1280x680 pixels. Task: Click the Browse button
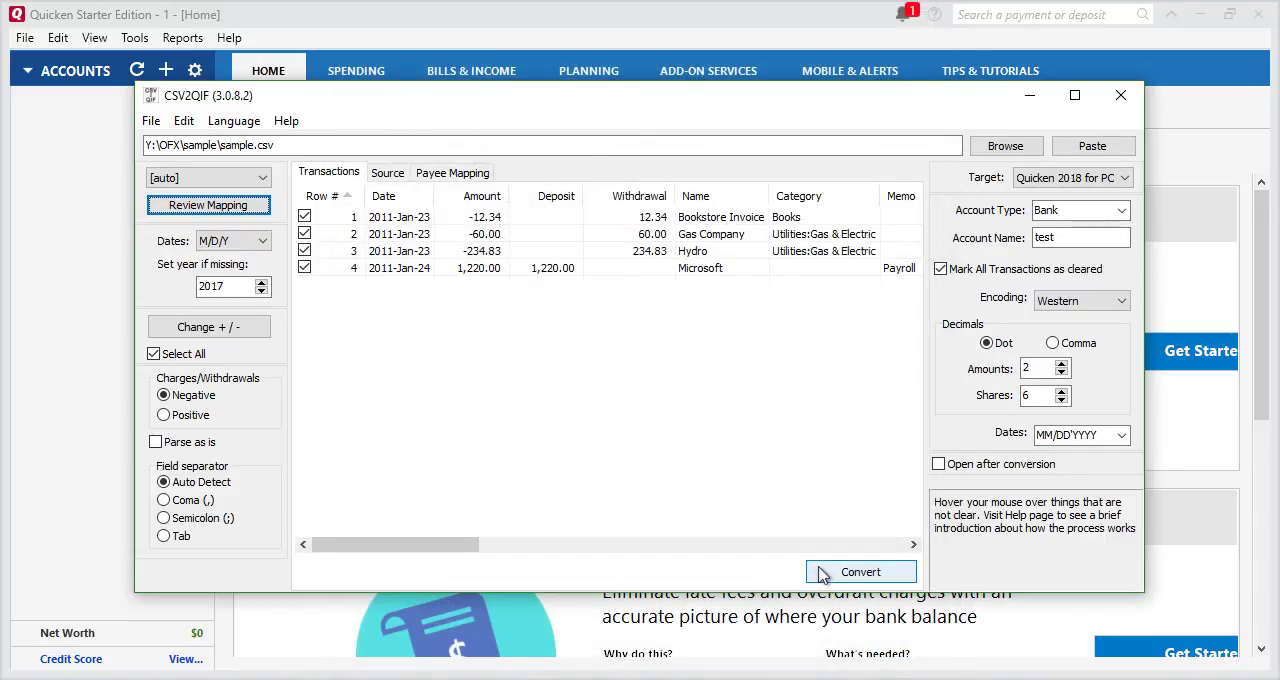point(1006,145)
